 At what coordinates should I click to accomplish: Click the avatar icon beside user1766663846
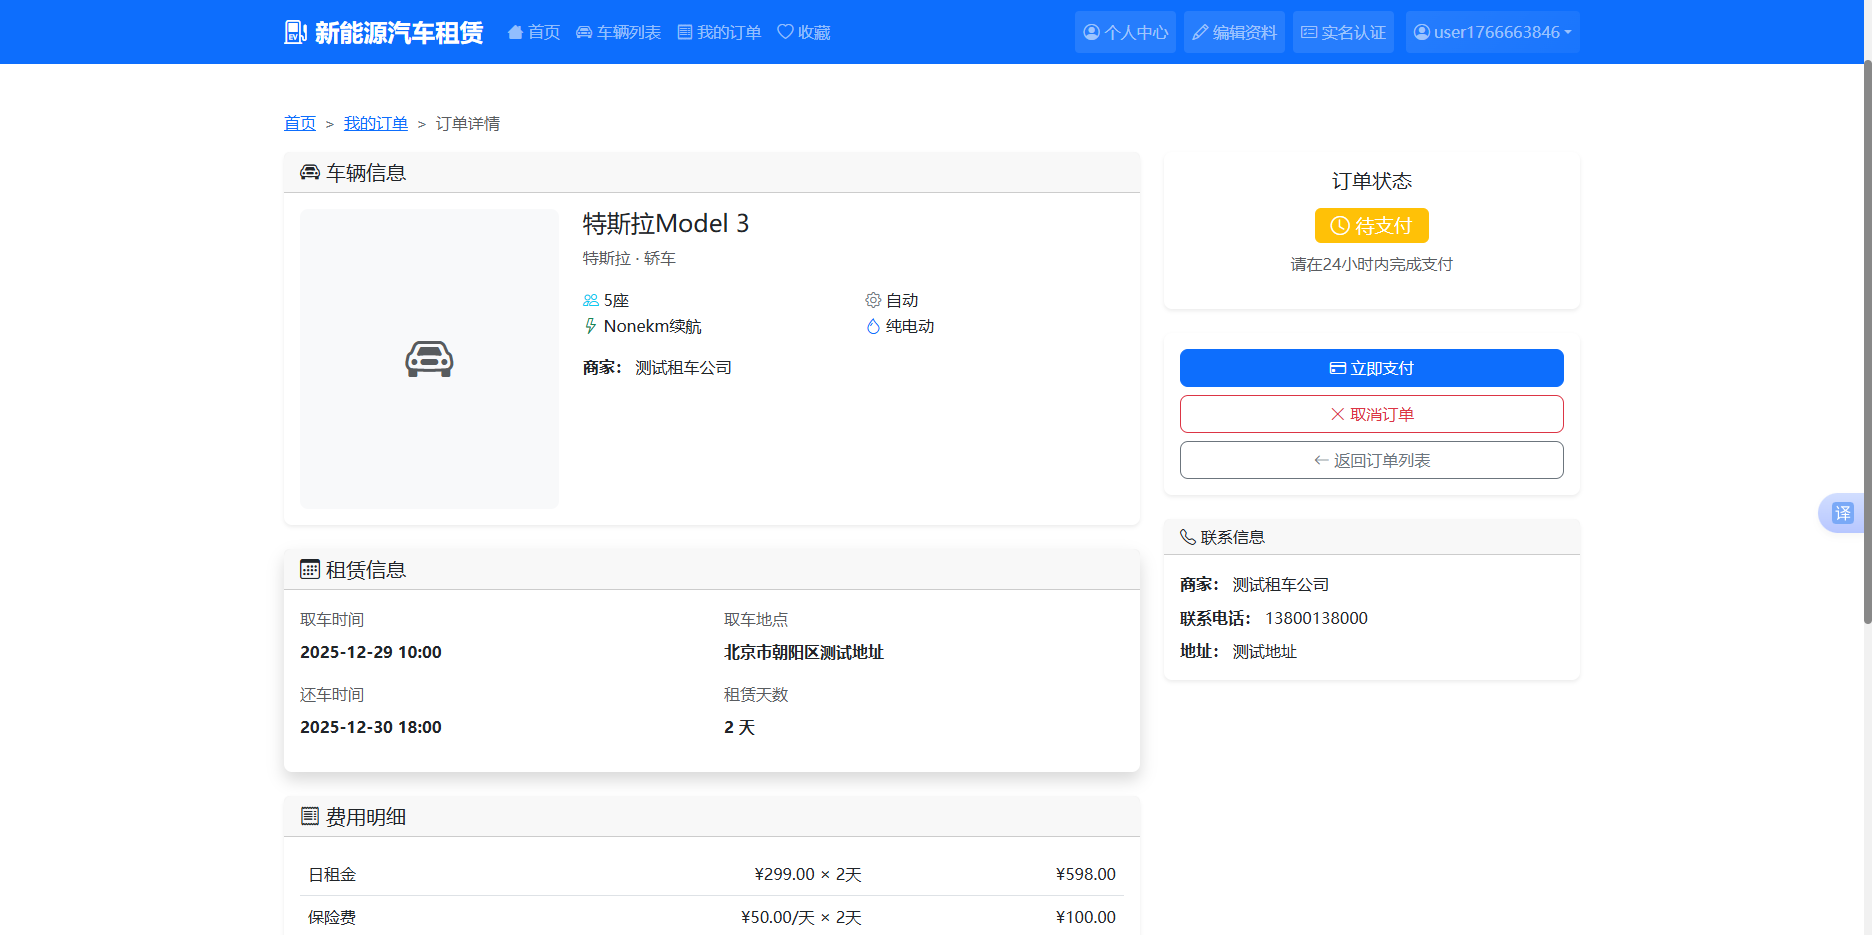click(1421, 32)
